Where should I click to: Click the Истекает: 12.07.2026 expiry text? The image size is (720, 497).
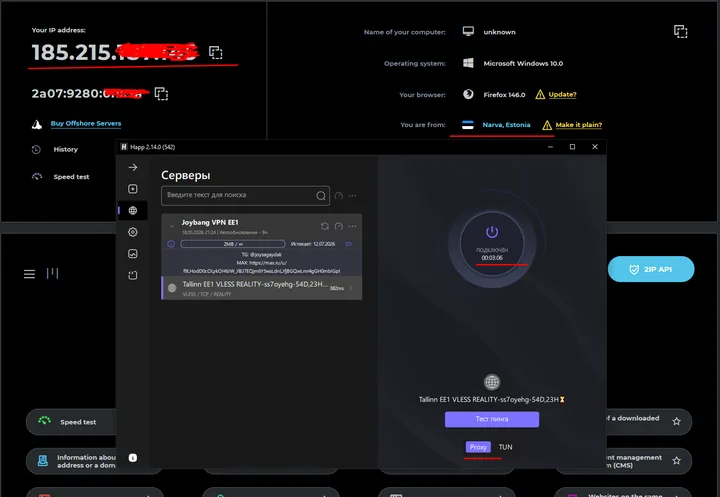click(313, 244)
